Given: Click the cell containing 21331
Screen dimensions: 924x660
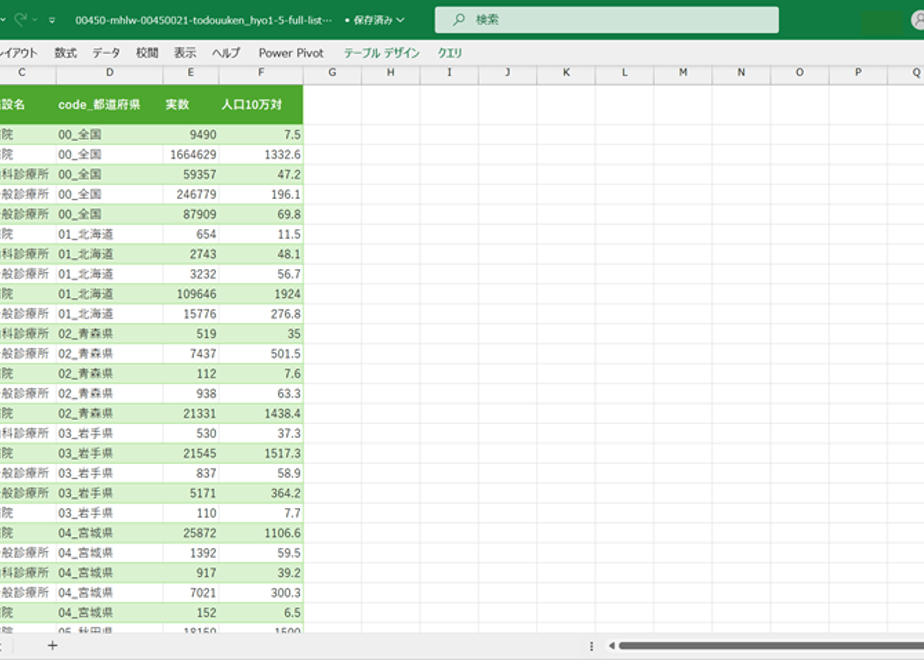Looking at the screenshot, I should (x=191, y=414).
